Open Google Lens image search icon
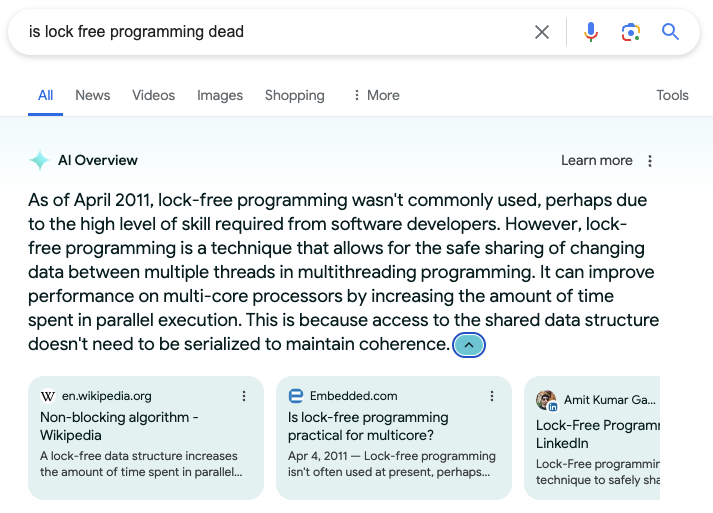713x513 pixels. (x=630, y=32)
